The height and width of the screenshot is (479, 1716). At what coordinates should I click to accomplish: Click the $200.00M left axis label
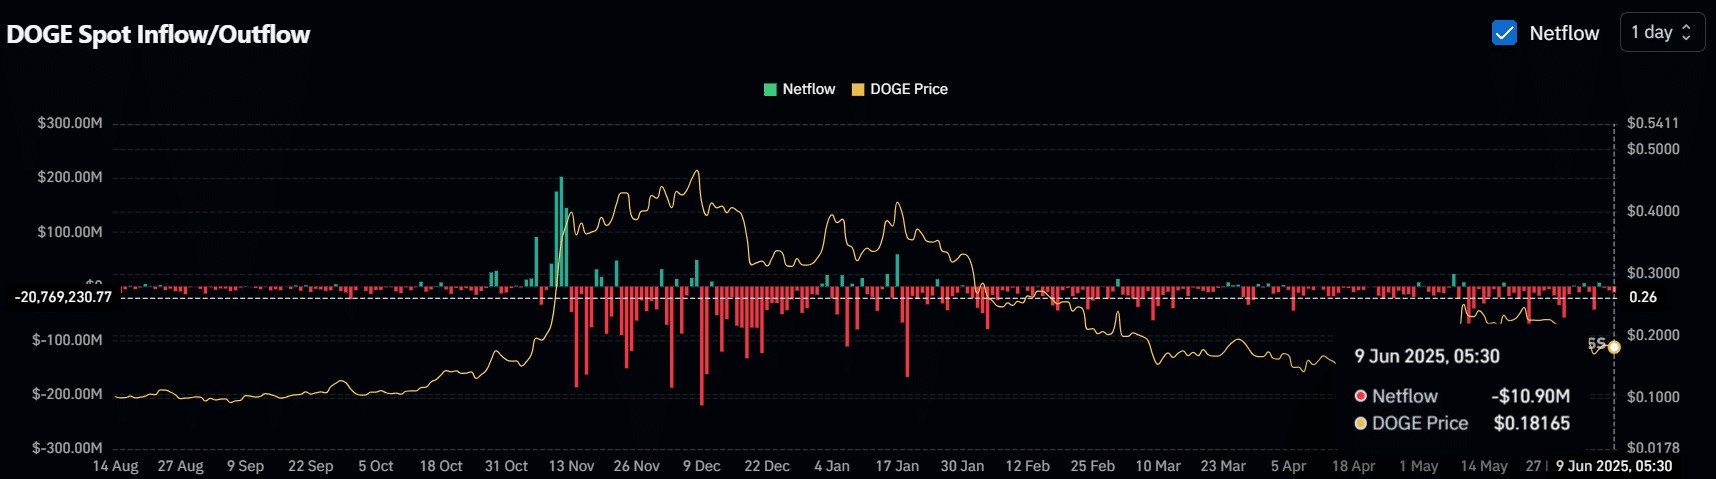(70, 177)
